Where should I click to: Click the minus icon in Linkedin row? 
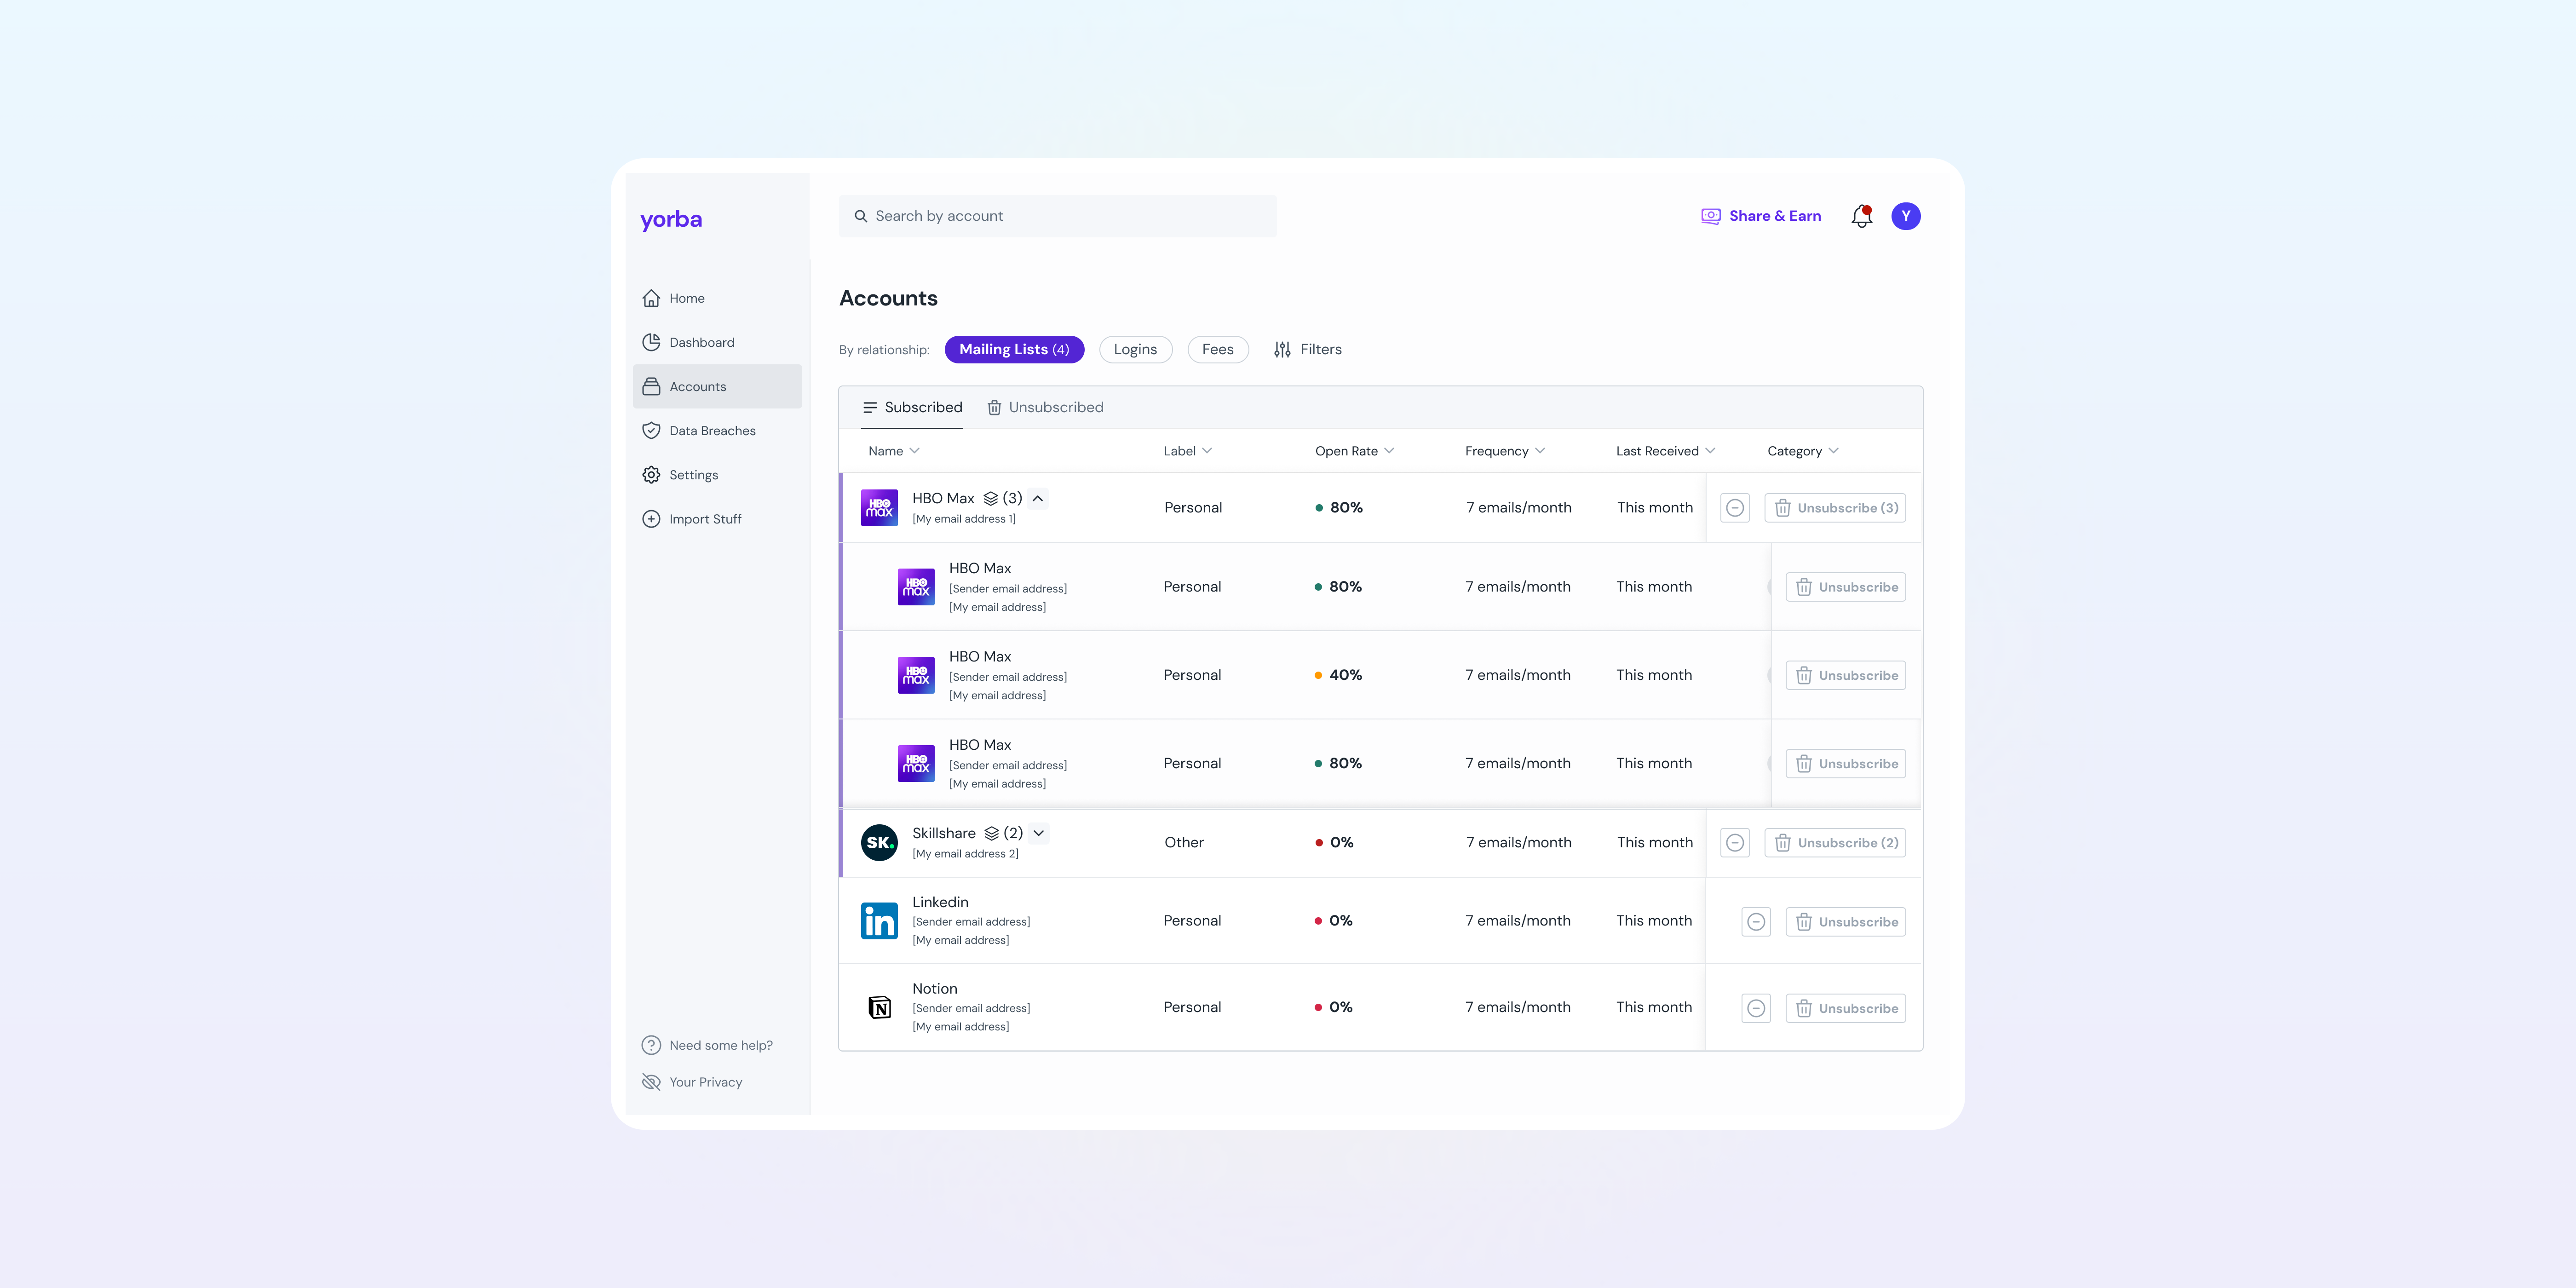click(x=1756, y=922)
